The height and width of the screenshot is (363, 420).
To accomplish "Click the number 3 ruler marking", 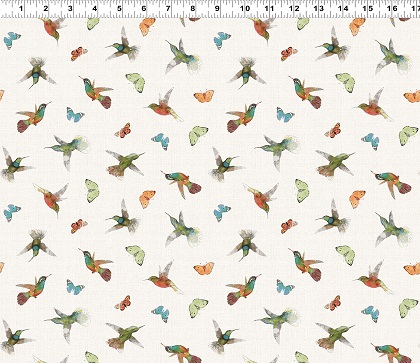I will point(70,8).
